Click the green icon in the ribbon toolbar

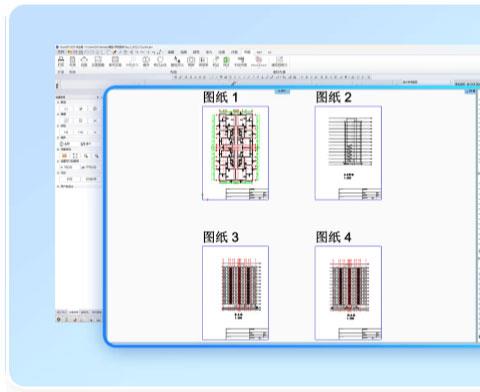[x=226, y=61]
